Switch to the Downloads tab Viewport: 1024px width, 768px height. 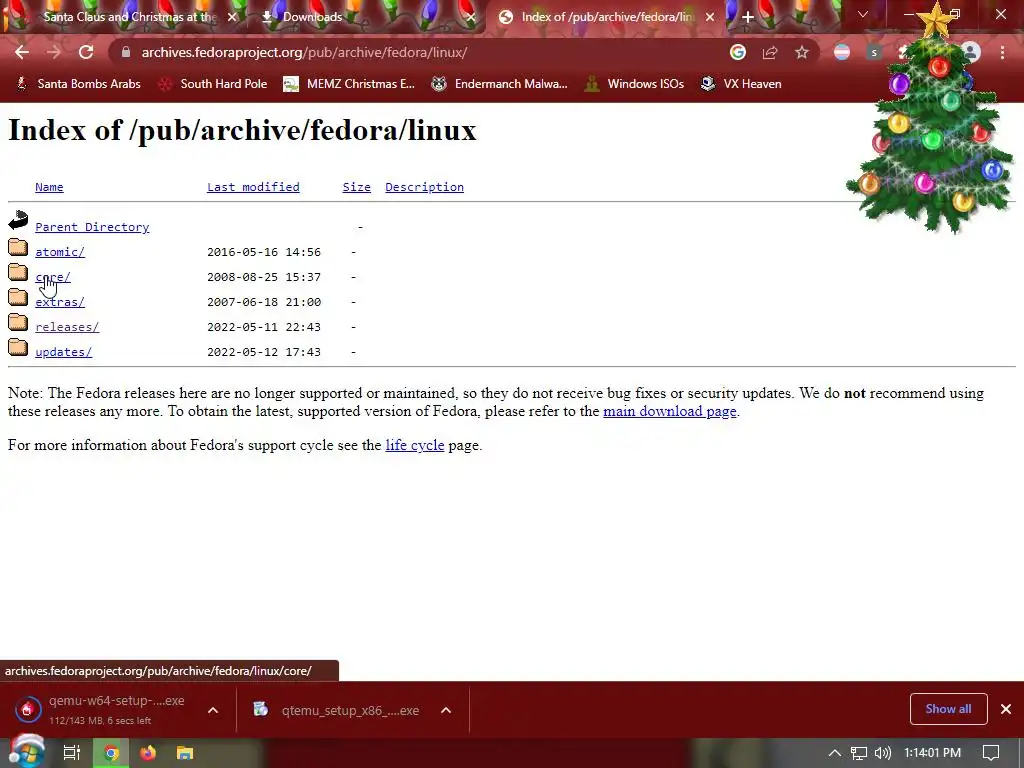(x=366, y=17)
